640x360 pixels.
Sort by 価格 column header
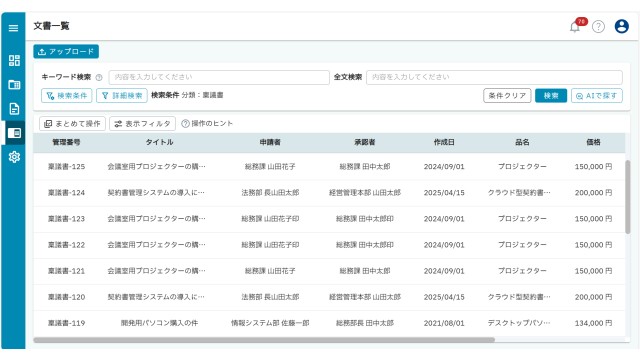coord(593,142)
